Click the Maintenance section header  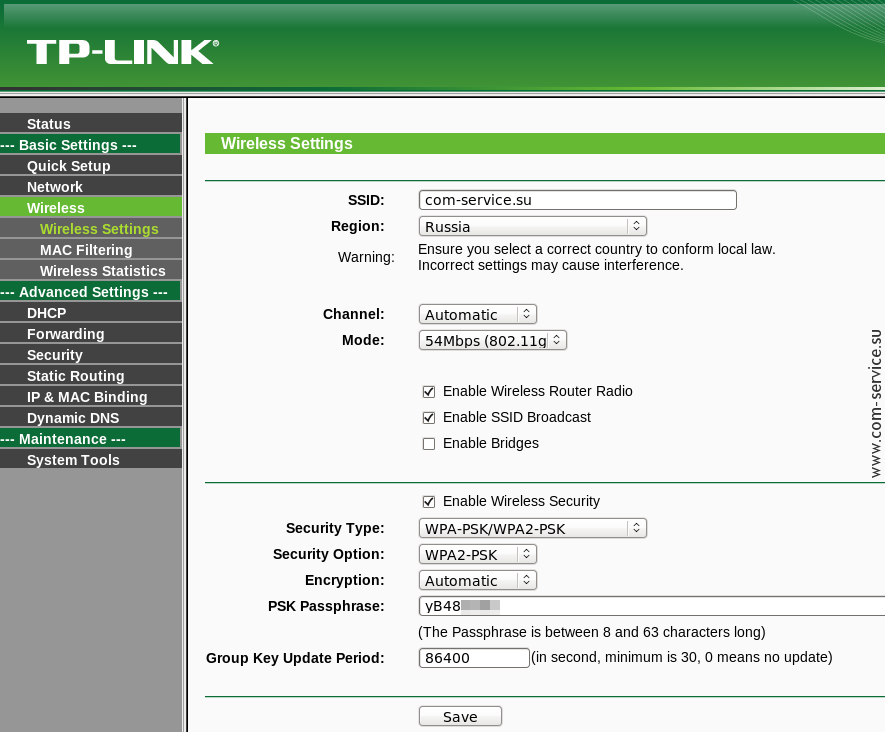point(90,439)
